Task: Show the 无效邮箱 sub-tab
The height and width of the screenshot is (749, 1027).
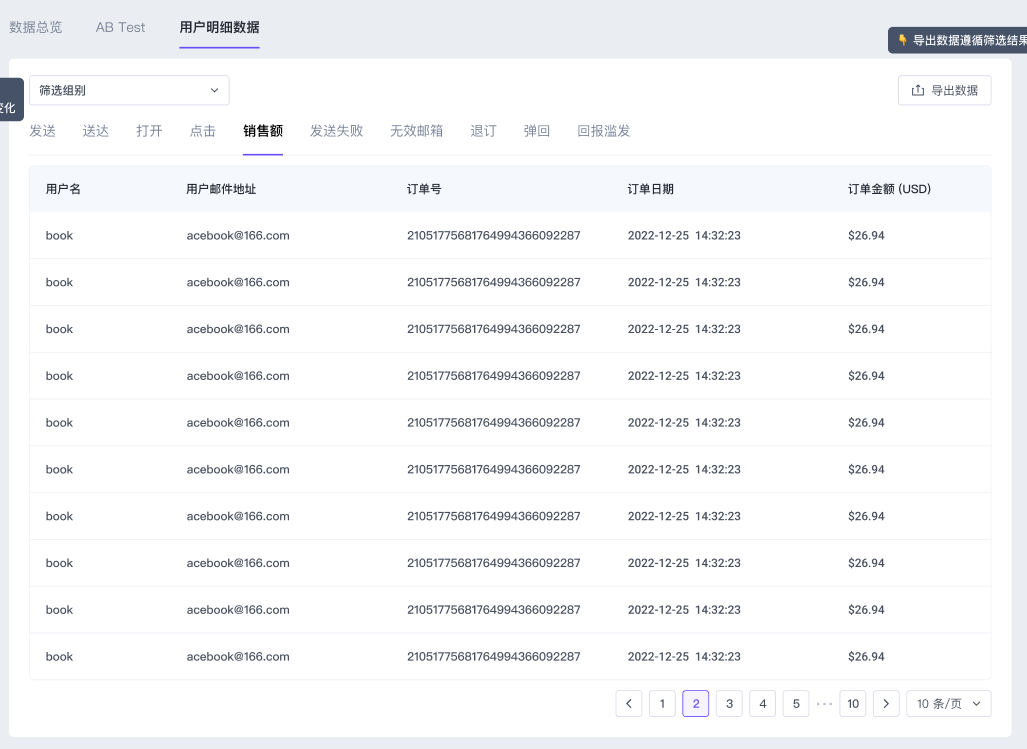Action: pos(416,131)
